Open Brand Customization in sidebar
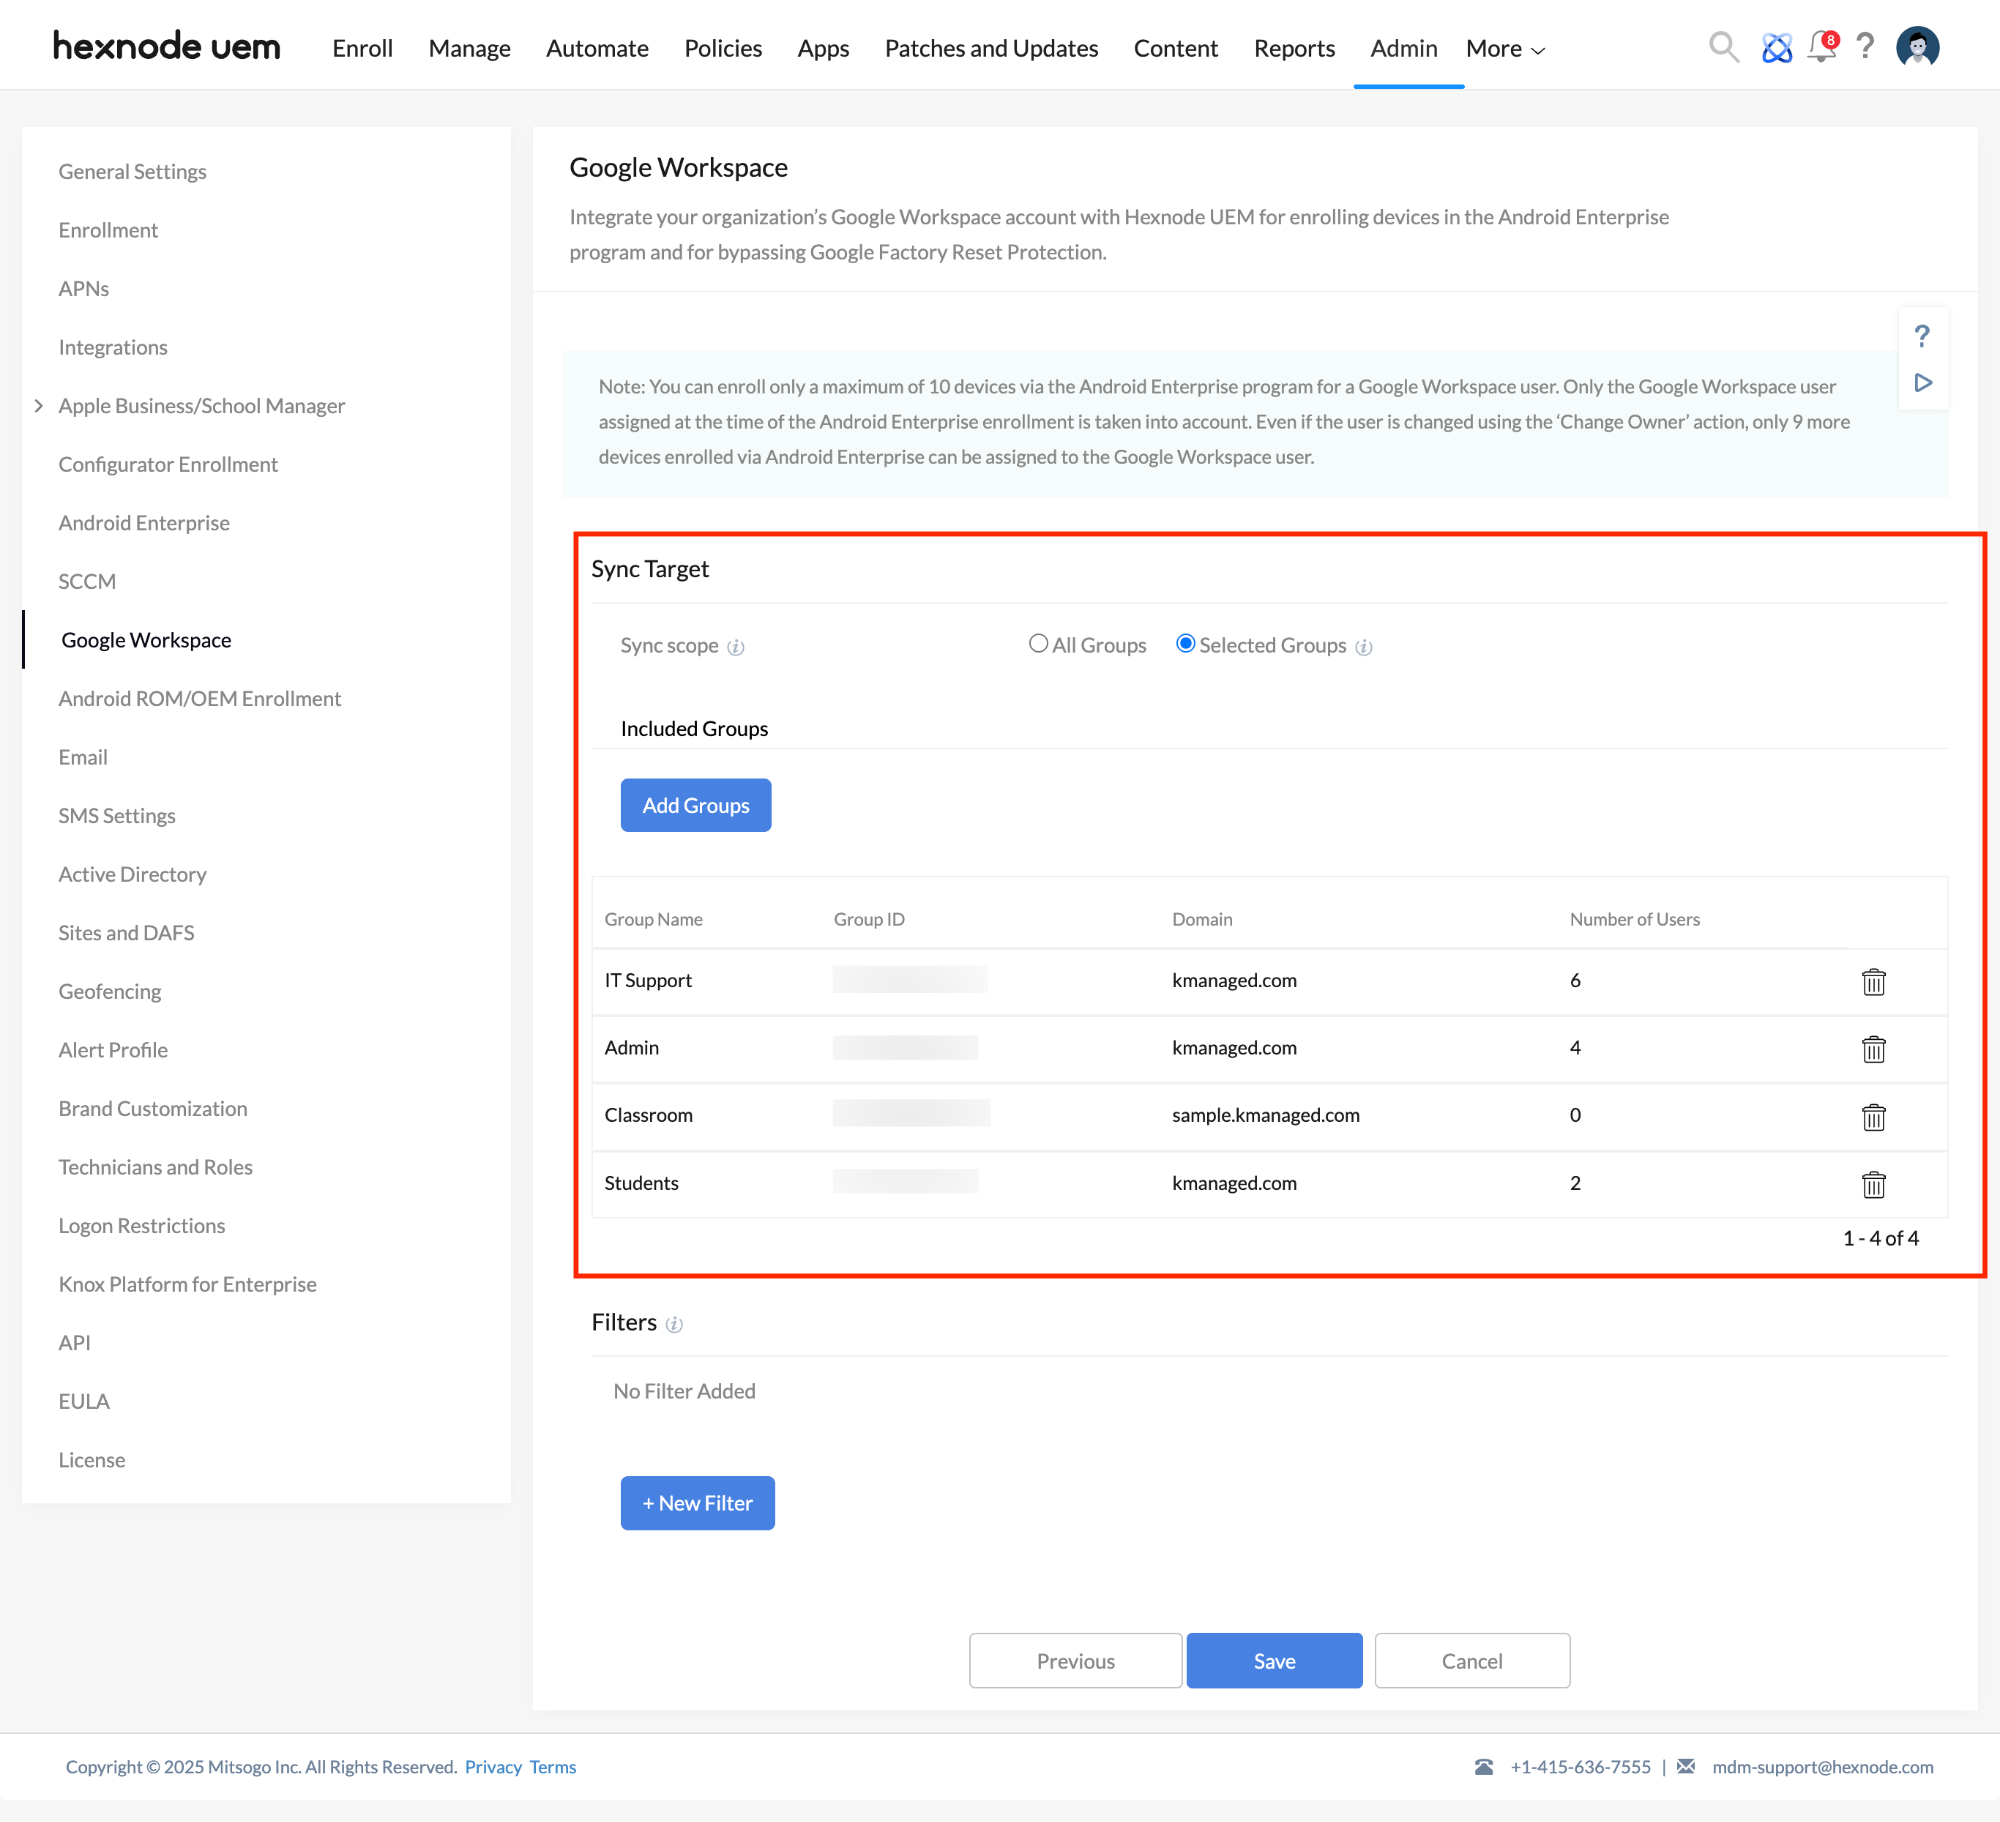 coord(153,1109)
